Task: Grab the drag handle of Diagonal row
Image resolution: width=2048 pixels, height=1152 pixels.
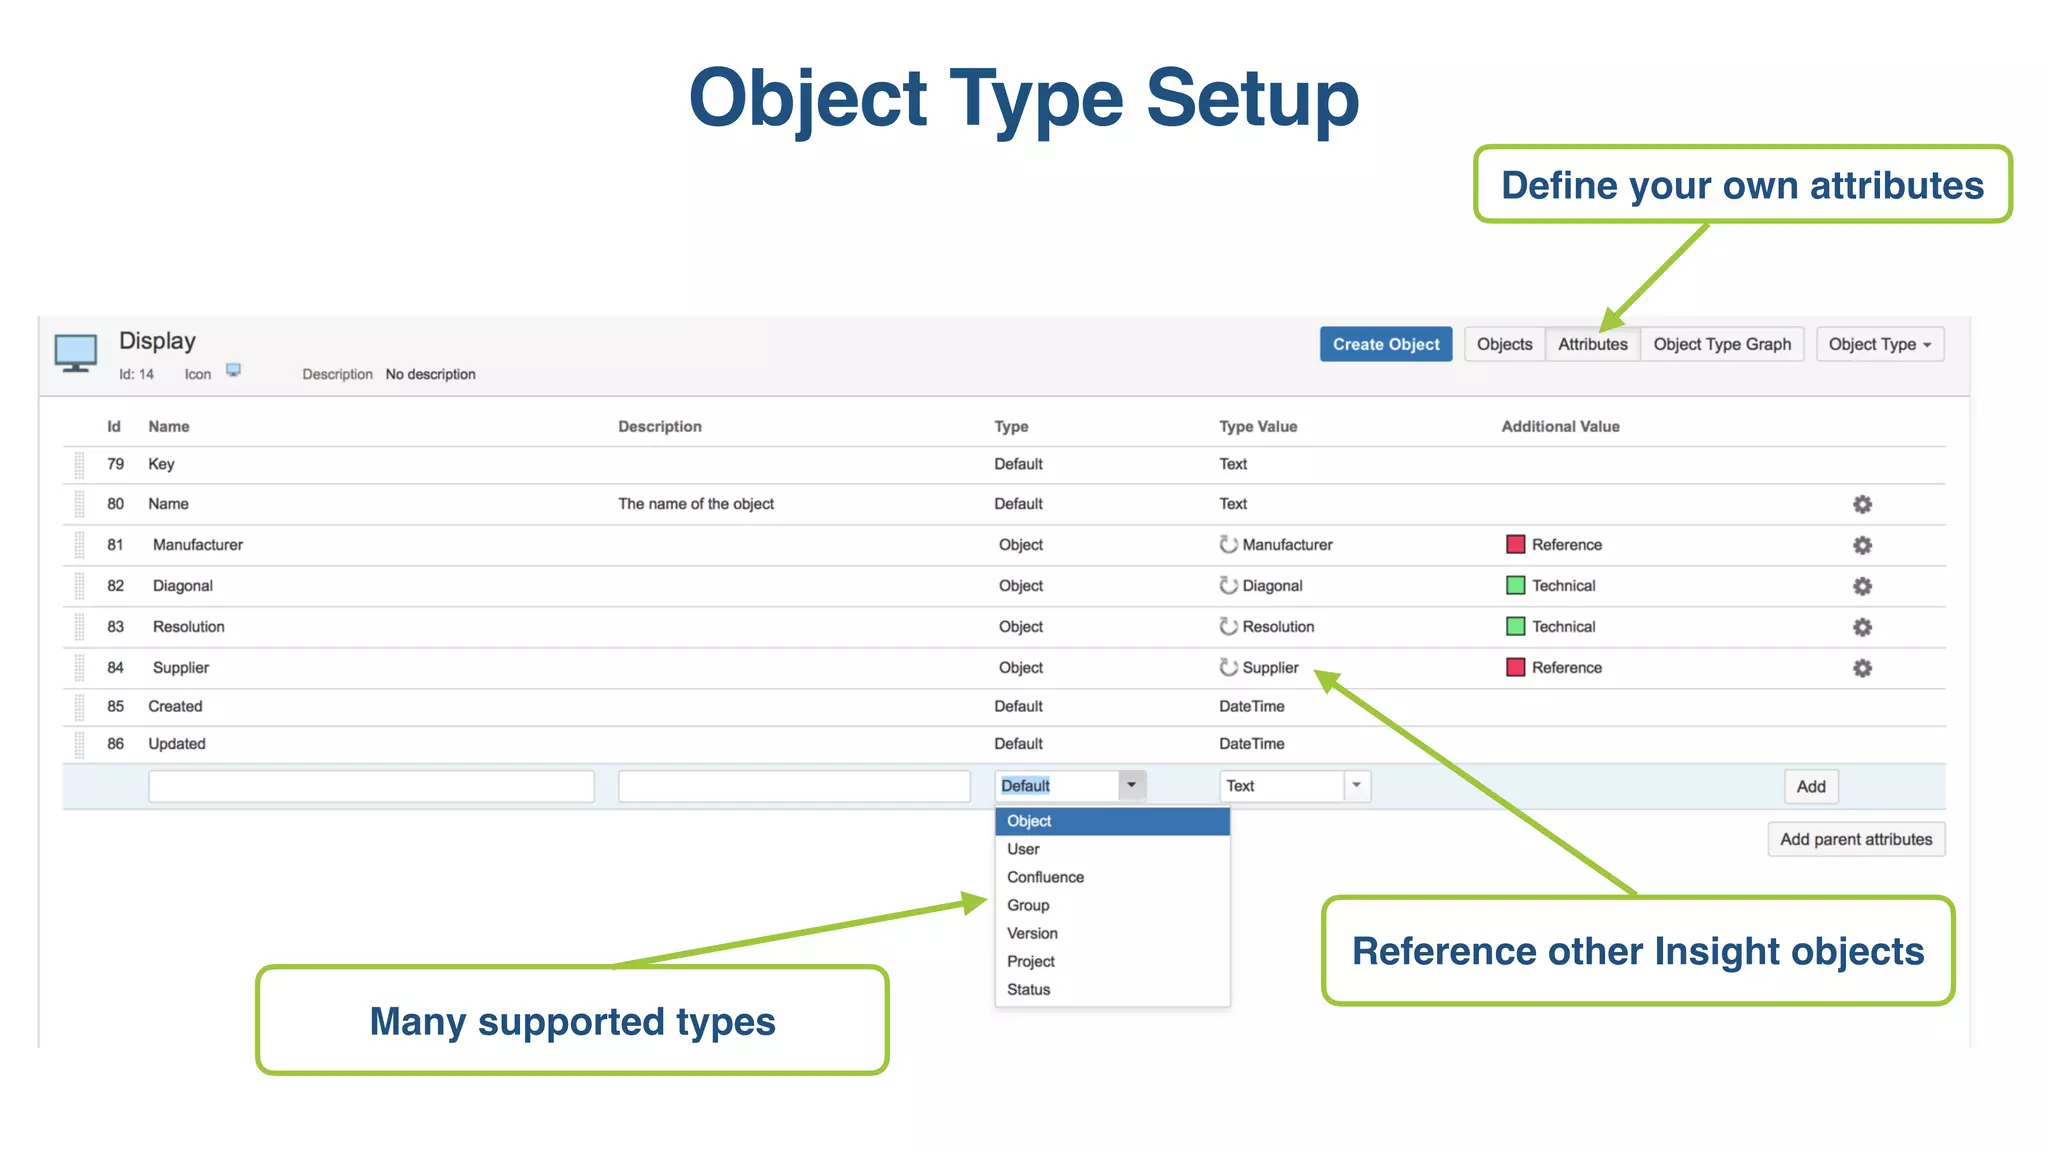Action: [79, 586]
